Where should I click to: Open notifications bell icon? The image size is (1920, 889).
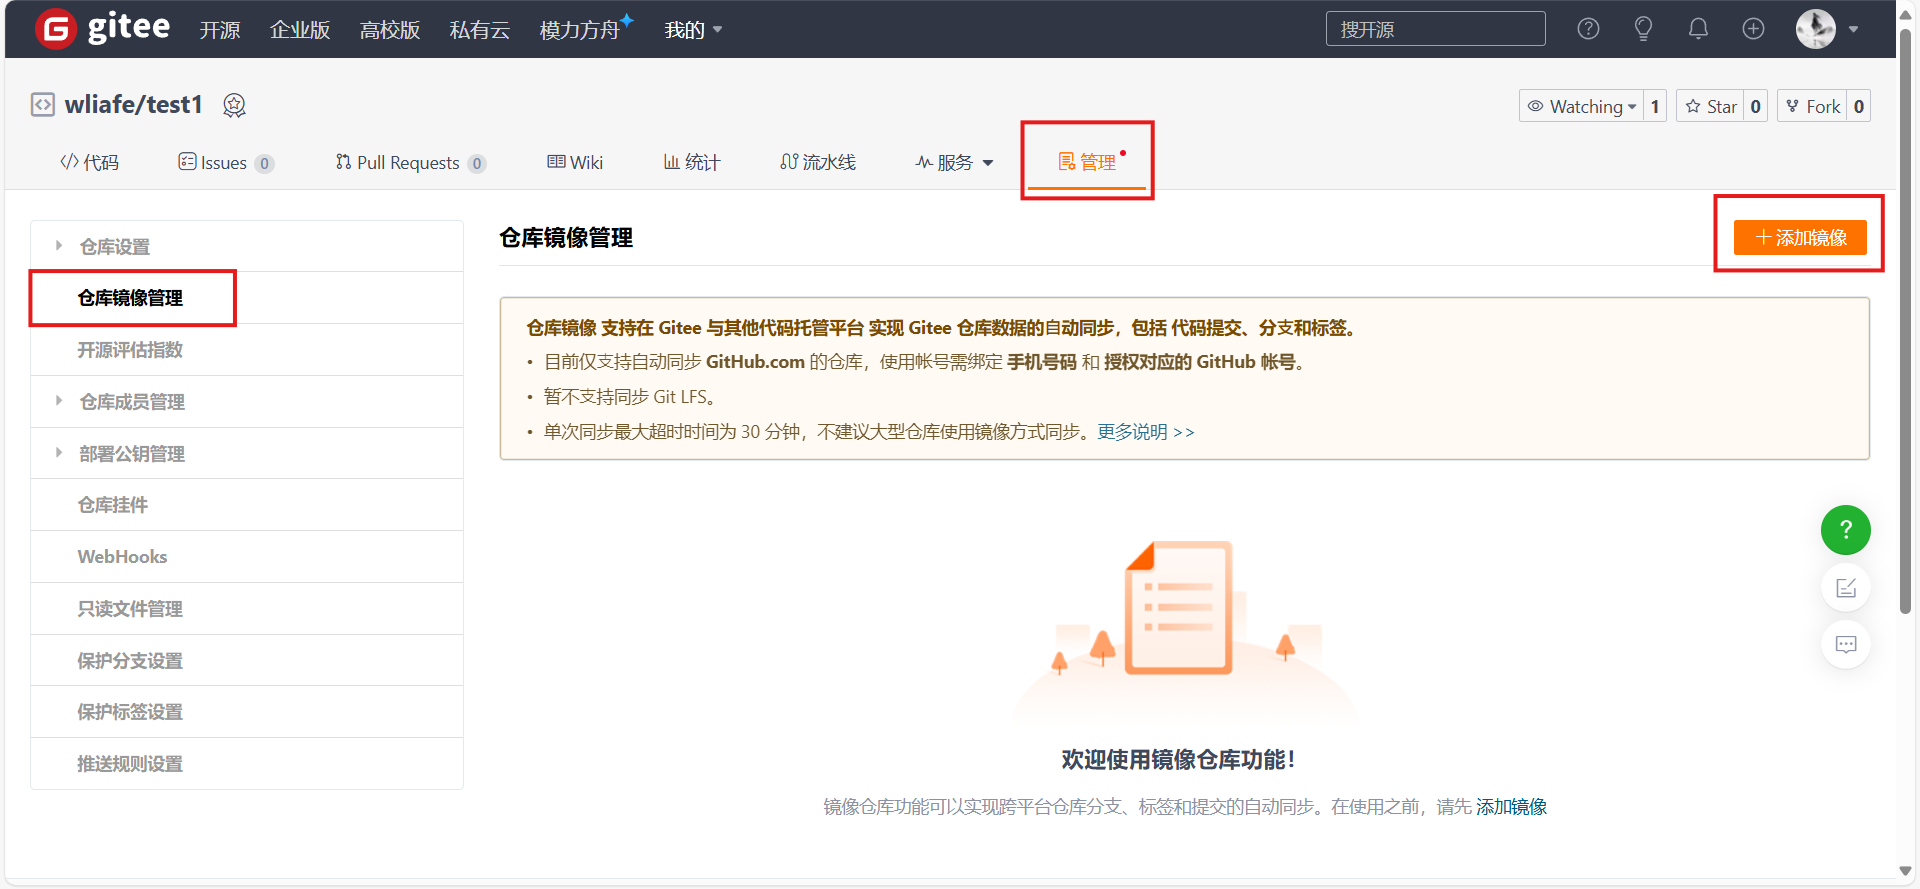(x=1698, y=29)
